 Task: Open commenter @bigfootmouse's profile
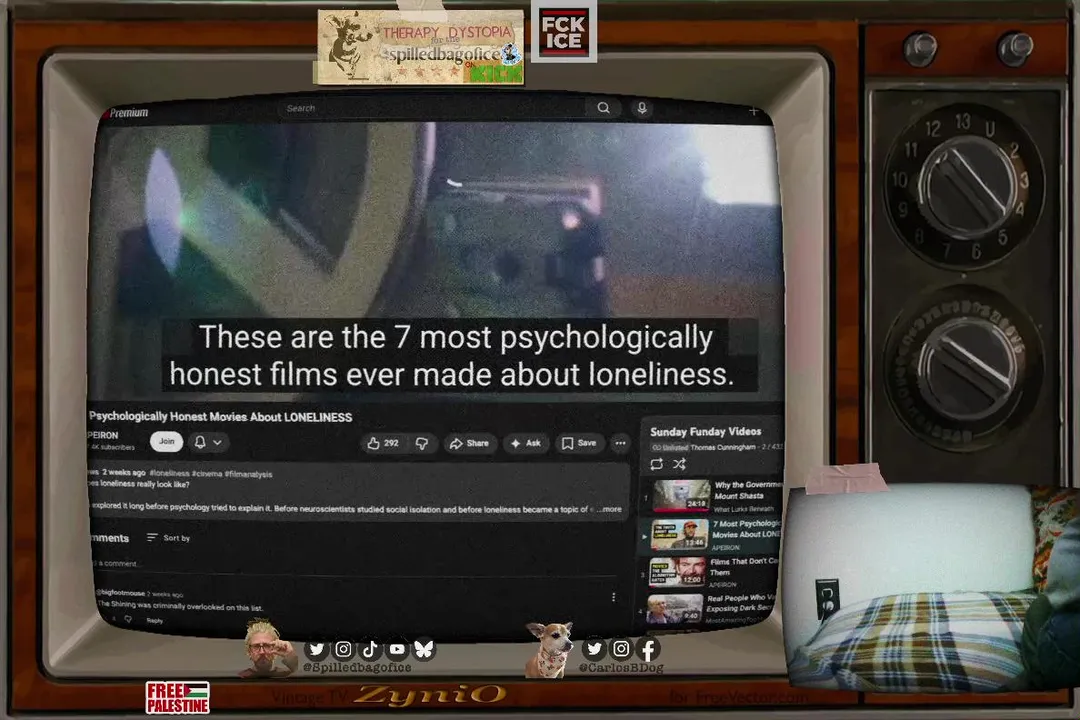[x=121, y=593]
